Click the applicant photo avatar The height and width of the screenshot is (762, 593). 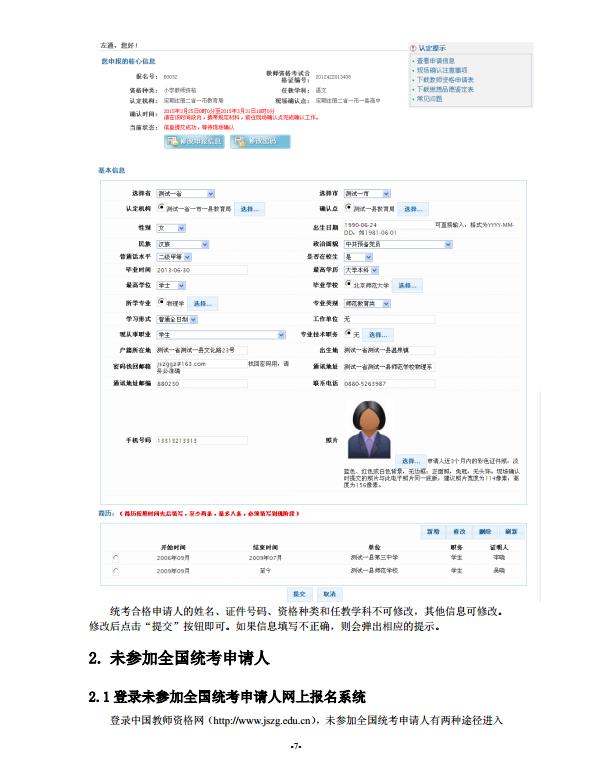click(x=369, y=430)
